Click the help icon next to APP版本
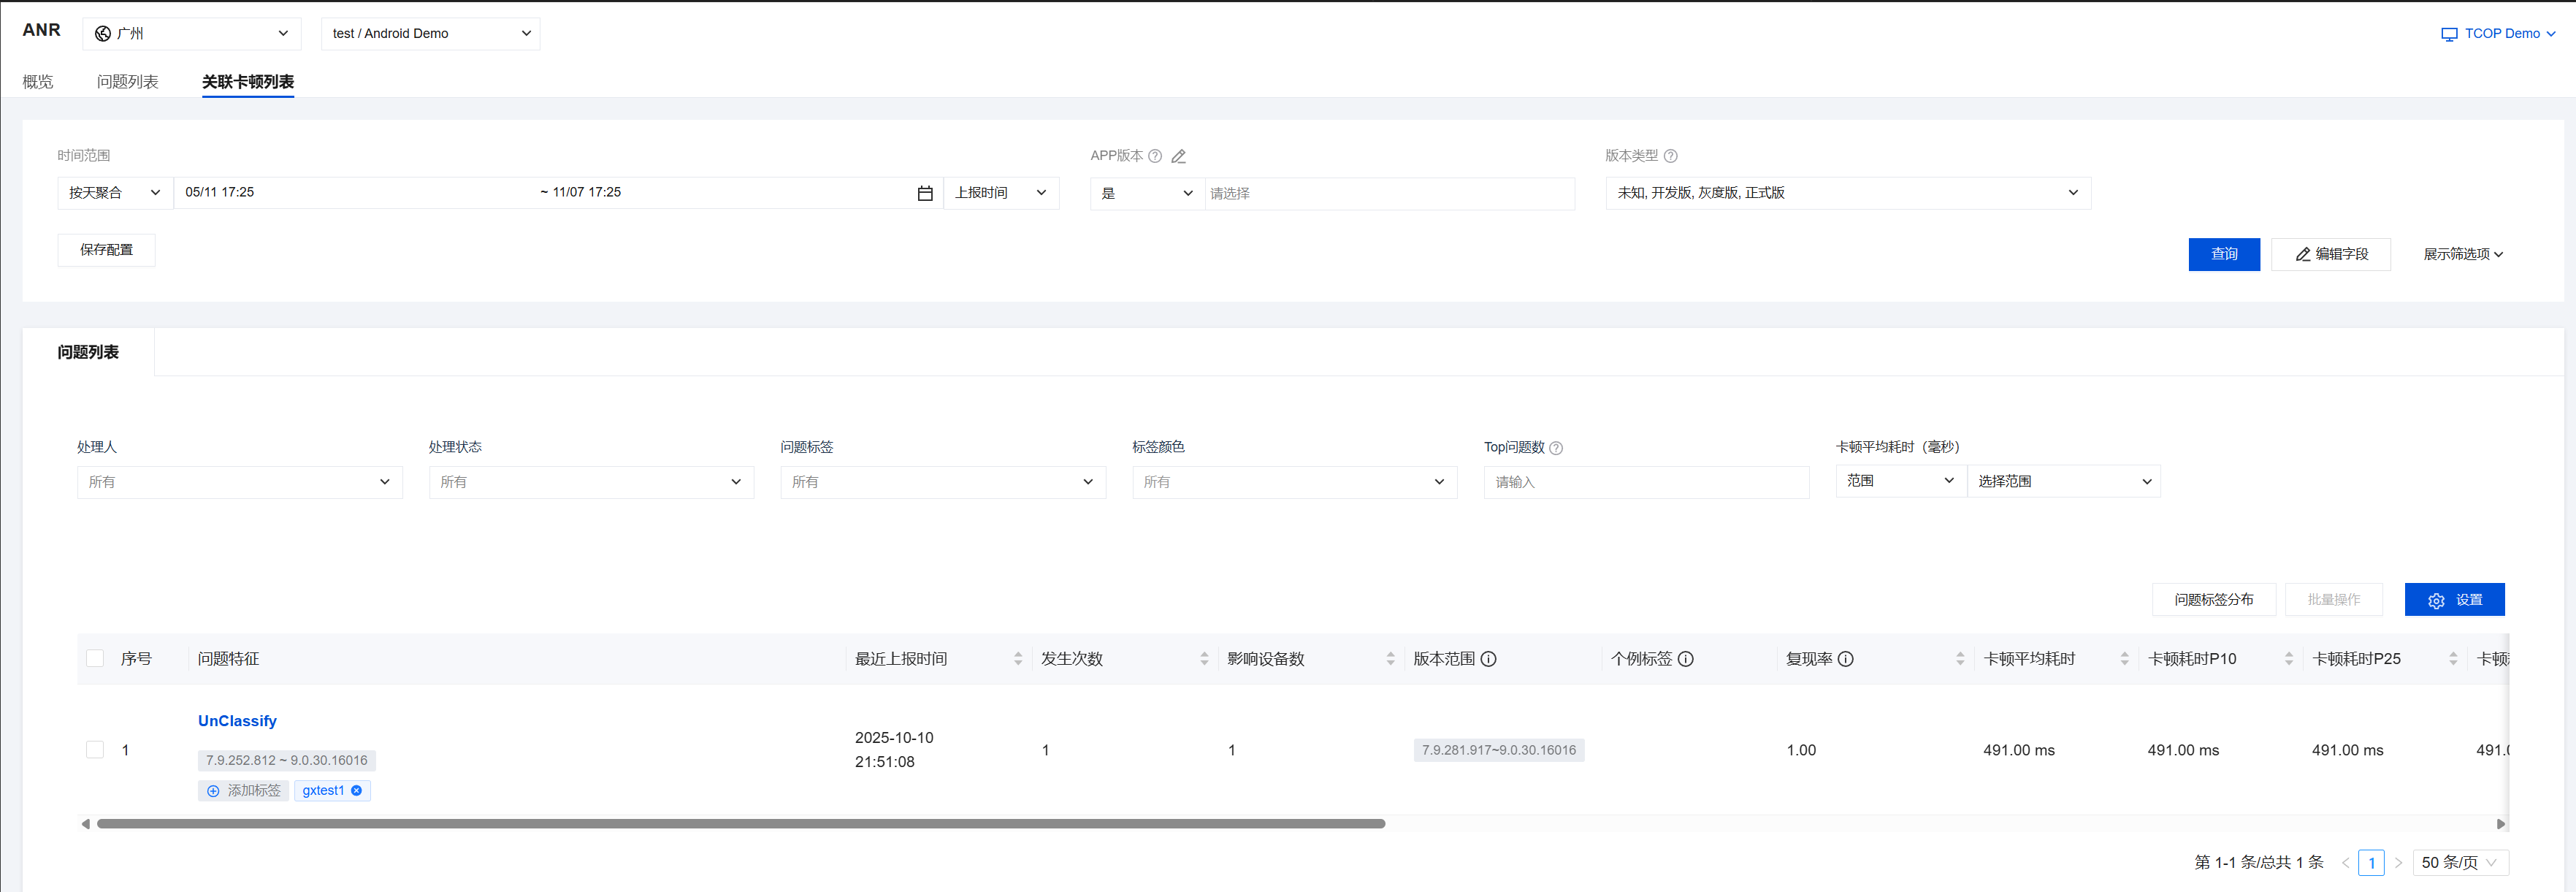2576x892 pixels. (1155, 156)
